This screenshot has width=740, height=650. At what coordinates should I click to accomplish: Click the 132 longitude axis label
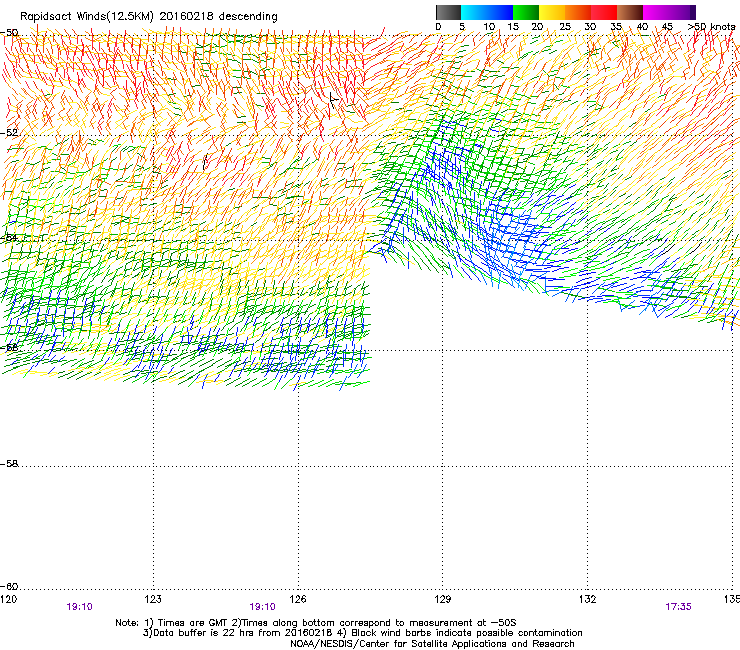click(588, 599)
